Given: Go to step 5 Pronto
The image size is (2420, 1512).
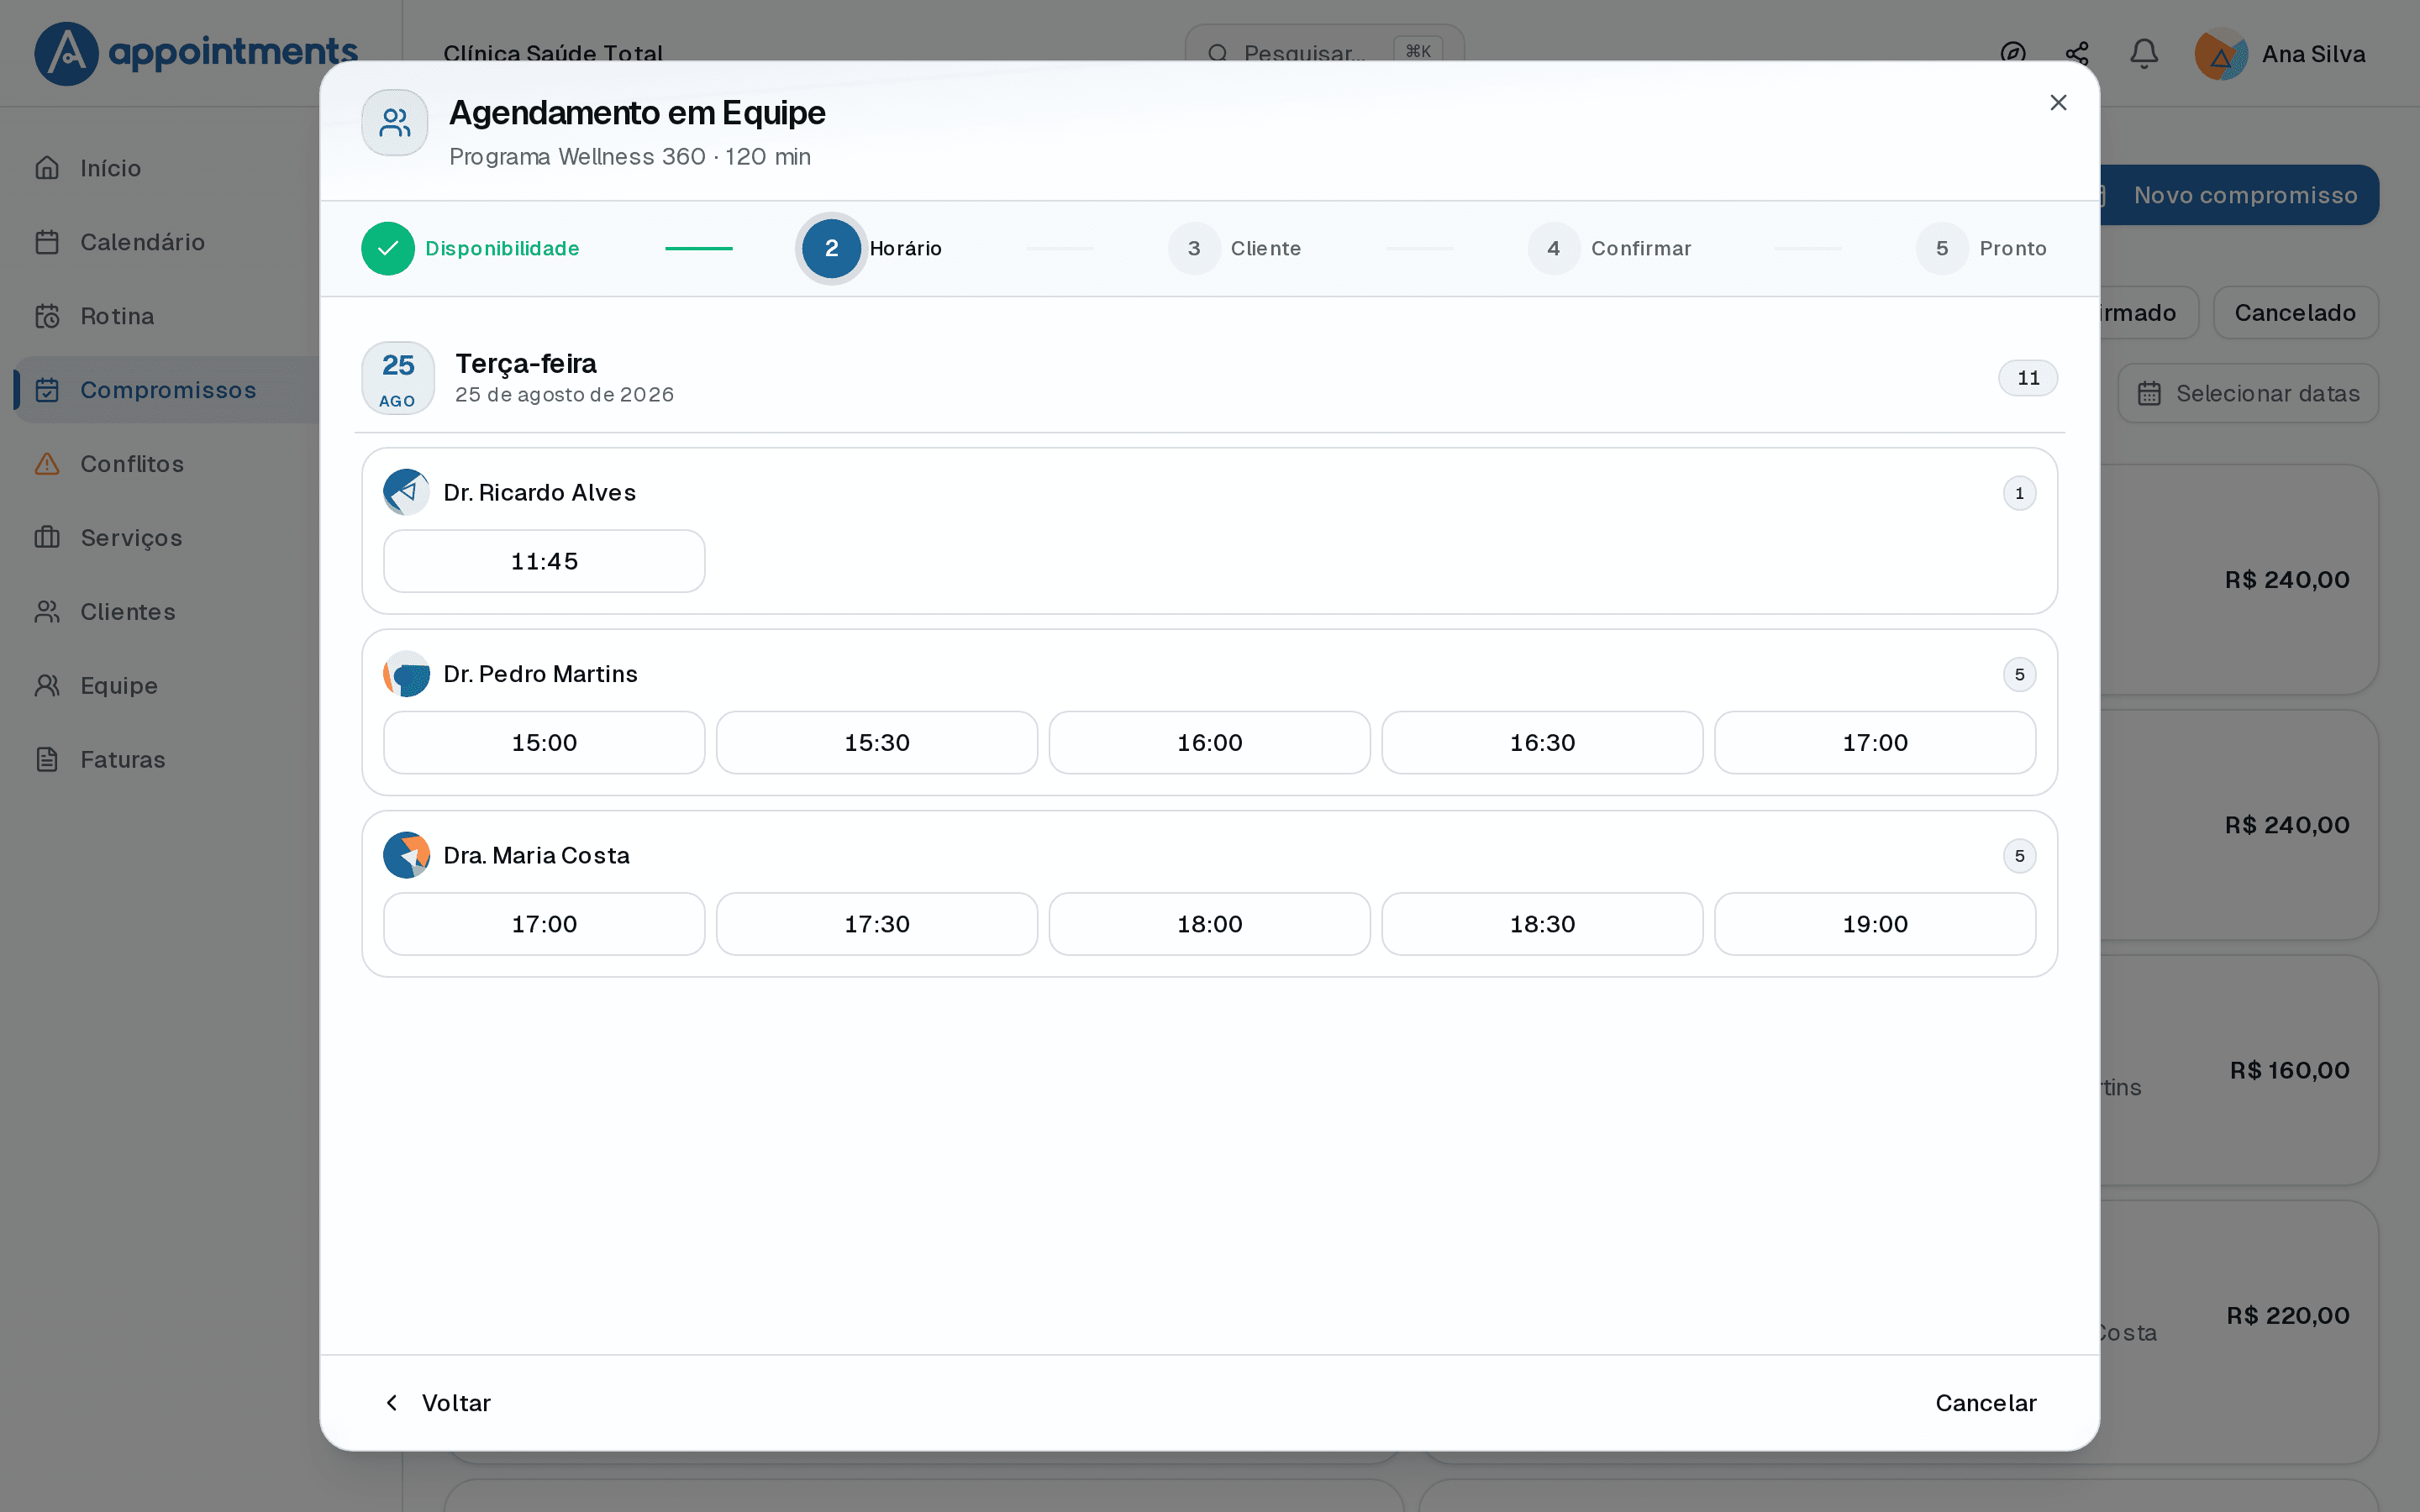Looking at the screenshot, I should pos(1982,248).
